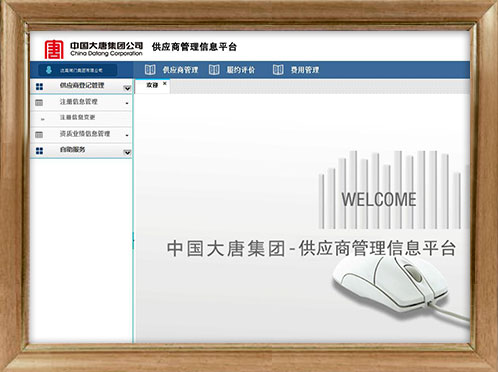
Task: Collapse the 供应商登记管理 section arrow
Action: pyautogui.click(x=127, y=88)
